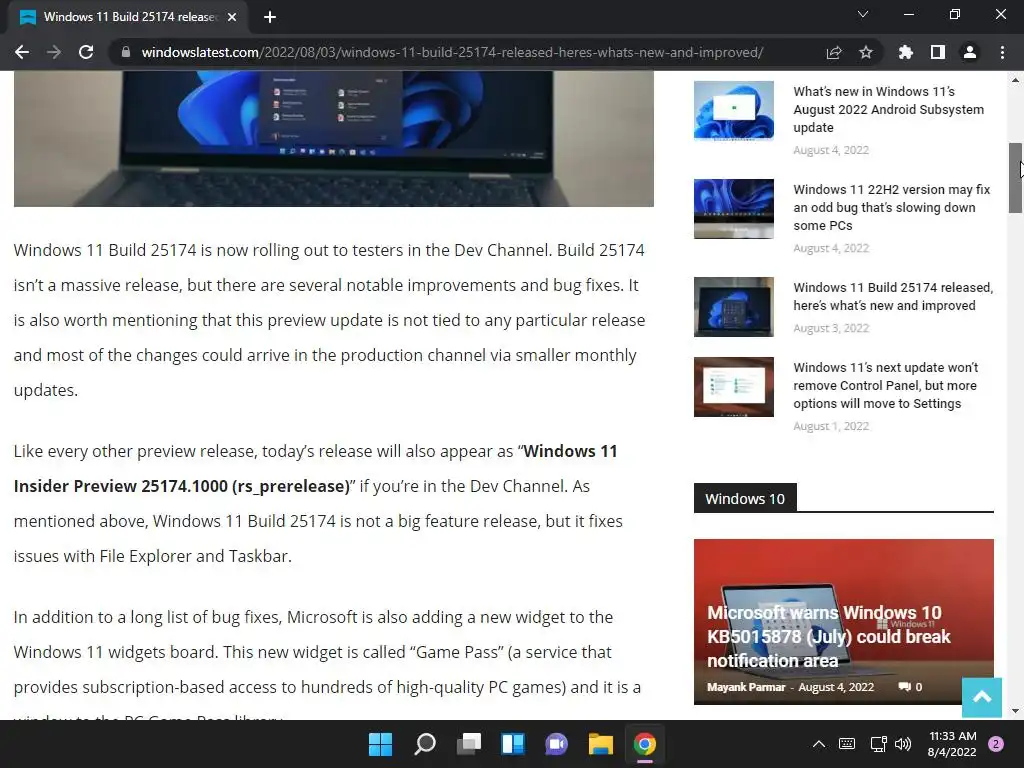Open the notification center badge

tap(996, 744)
